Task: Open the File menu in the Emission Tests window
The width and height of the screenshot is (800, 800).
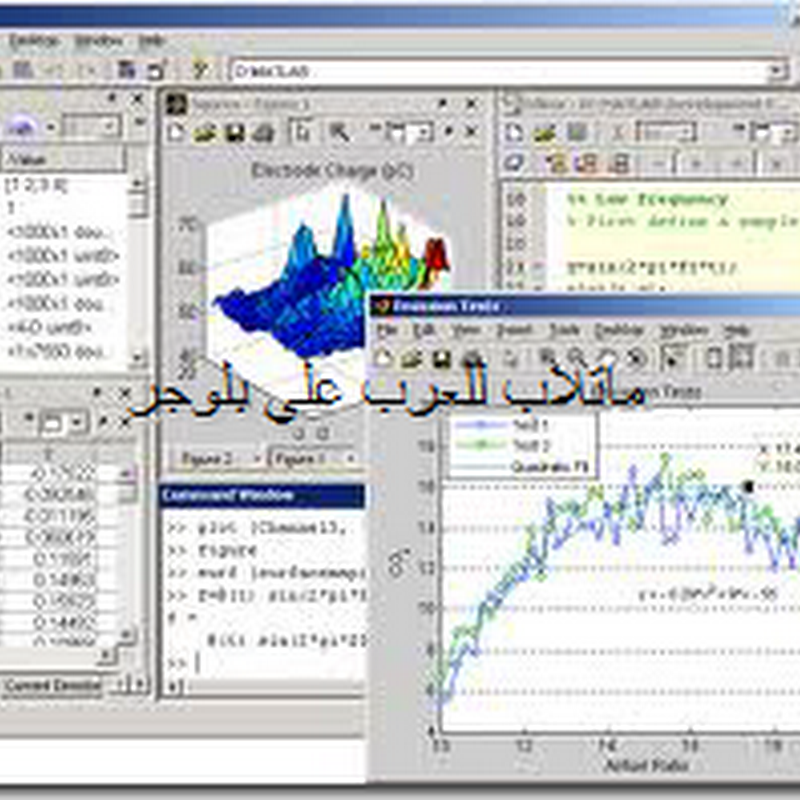Action: (387, 331)
